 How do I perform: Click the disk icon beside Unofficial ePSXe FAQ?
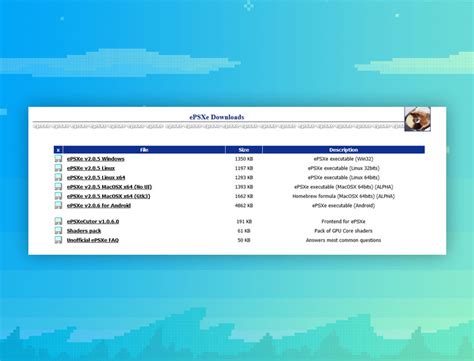tap(58, 240)
